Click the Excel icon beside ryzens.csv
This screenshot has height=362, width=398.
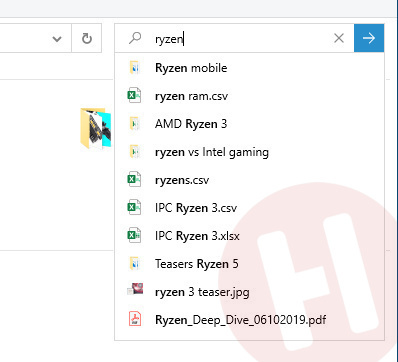pos(134,180)
